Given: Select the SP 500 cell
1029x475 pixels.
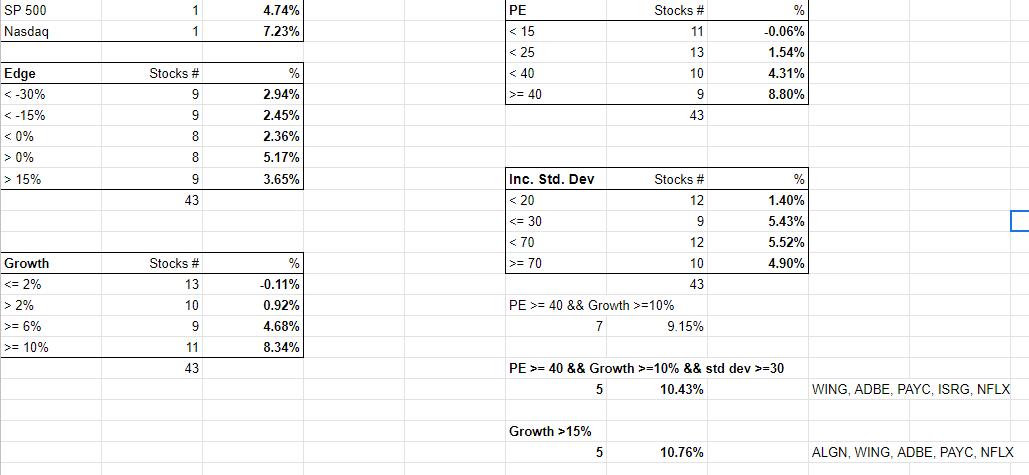Looking at the screenshot, I should [50, 10].
